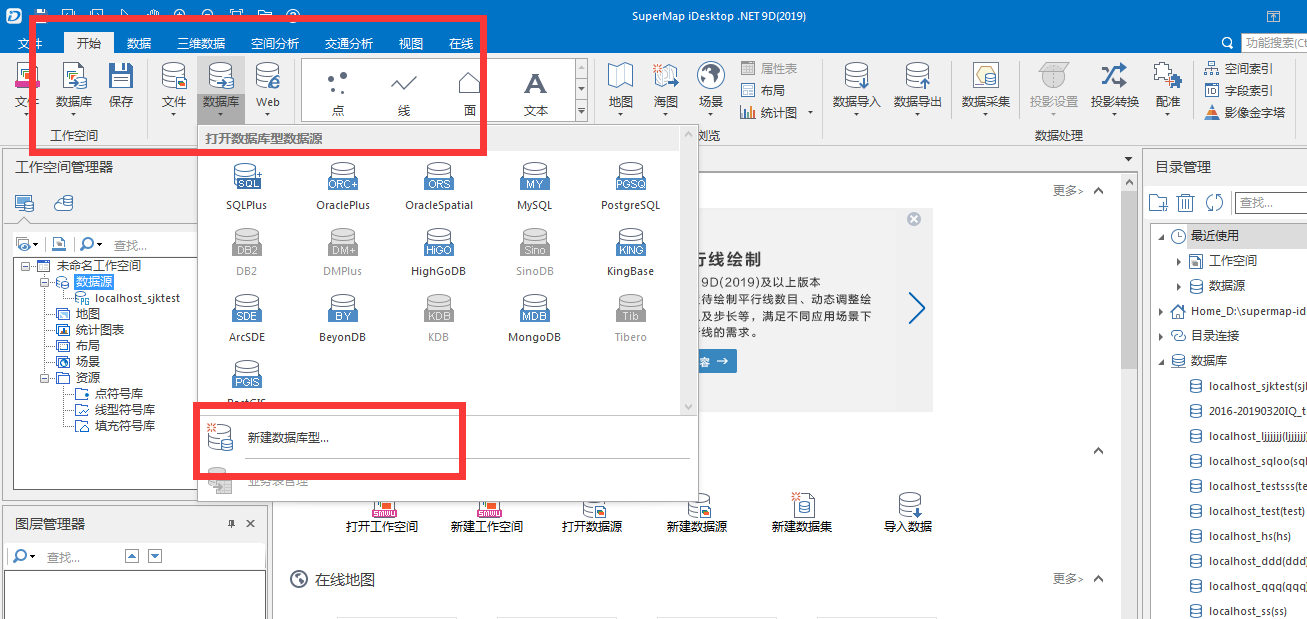The image size is (1307, 619).
Task: Click 字段索引 in the ribbon
Action: [x=1238, y=90]
